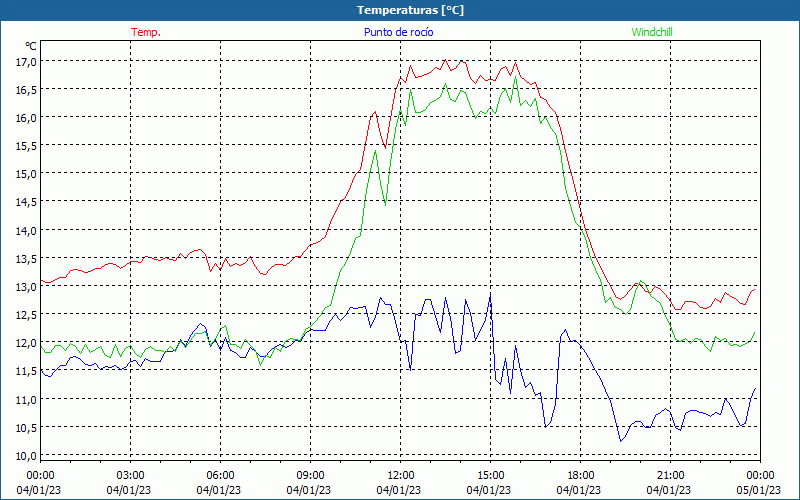
Task: Click the "12,5" y-axis value
Action: [27, 315]
